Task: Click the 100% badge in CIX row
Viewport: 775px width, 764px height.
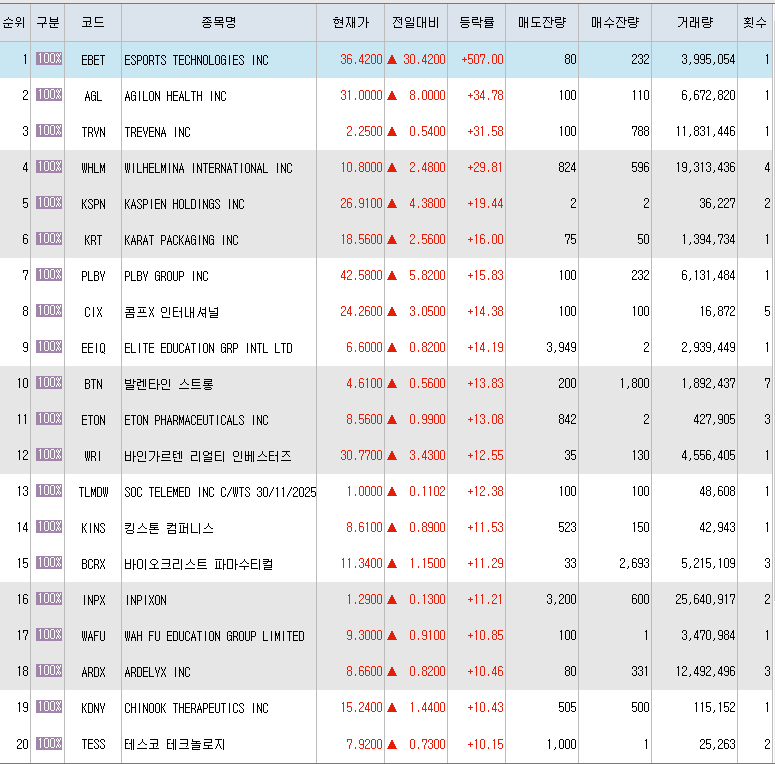Action: point(49,310)
